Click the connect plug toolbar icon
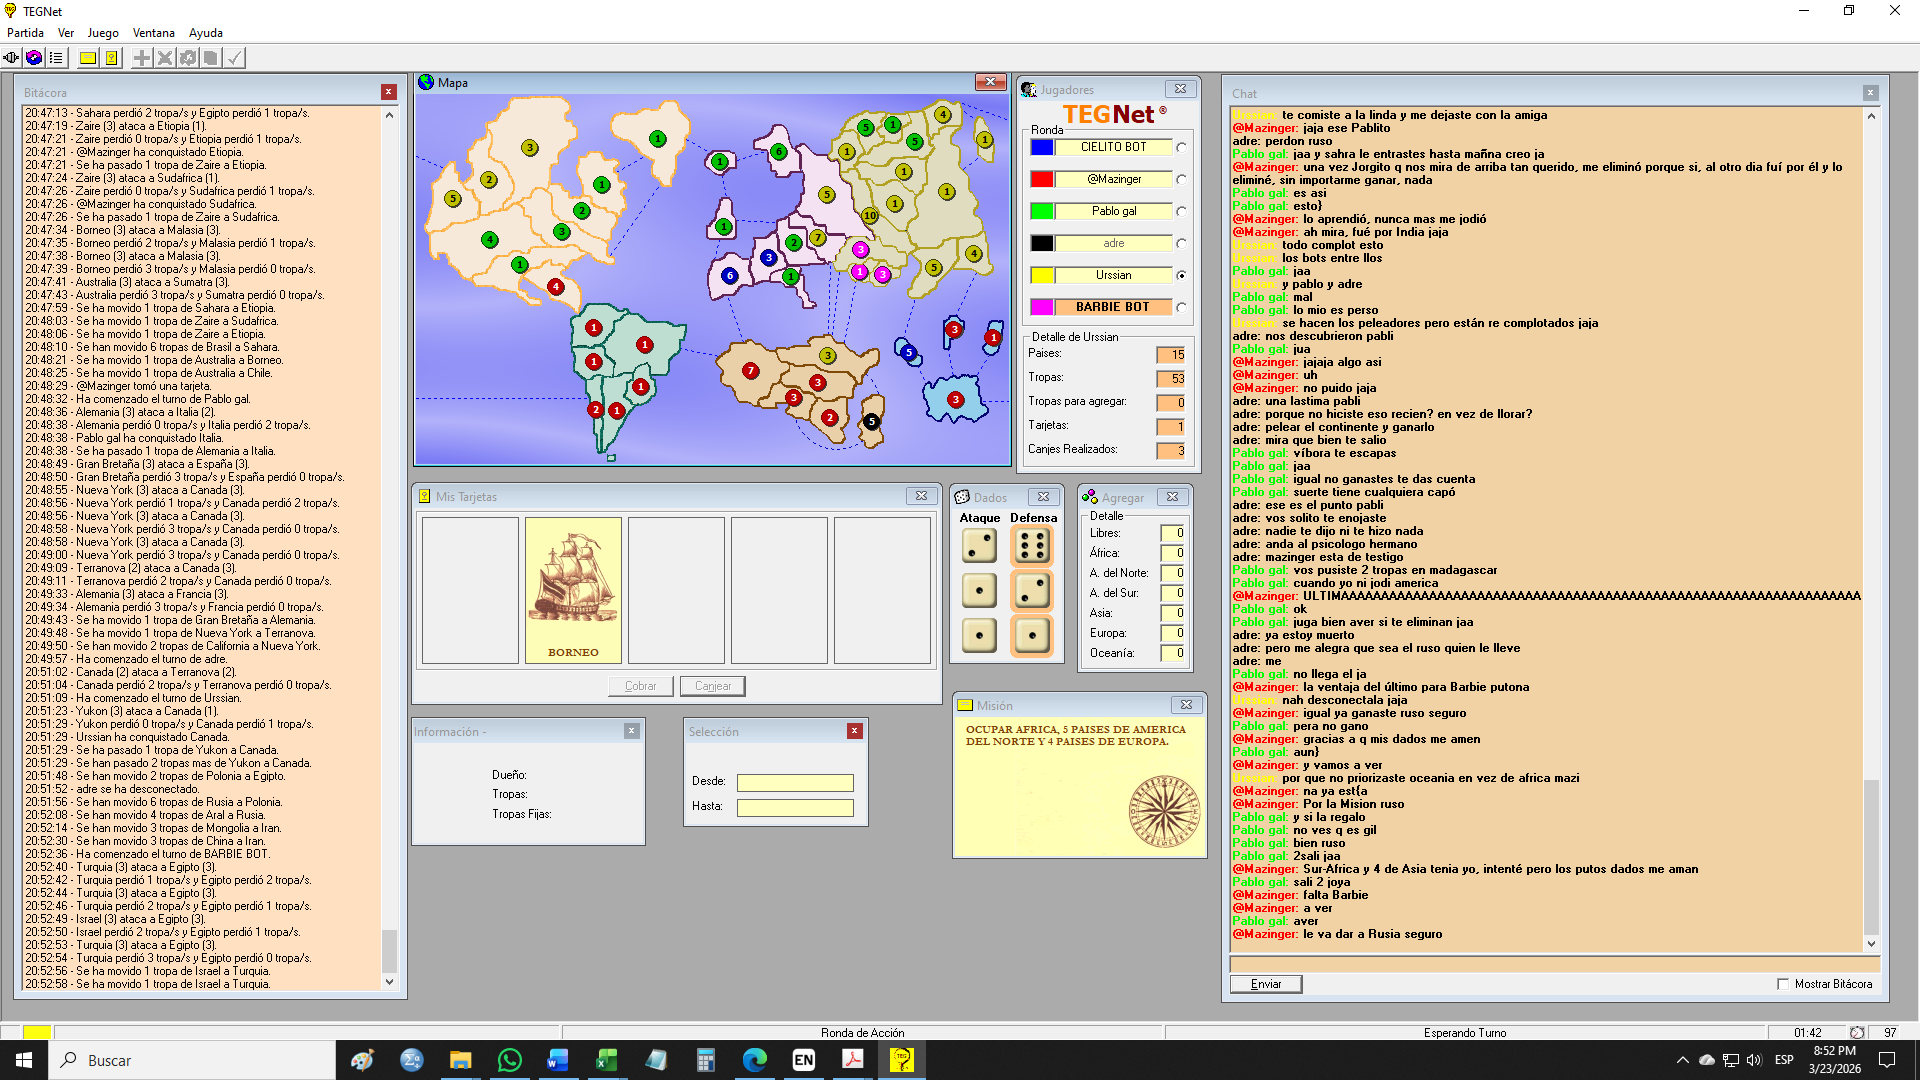This screenshot has height=1080, width=1920. pos(11,58)
